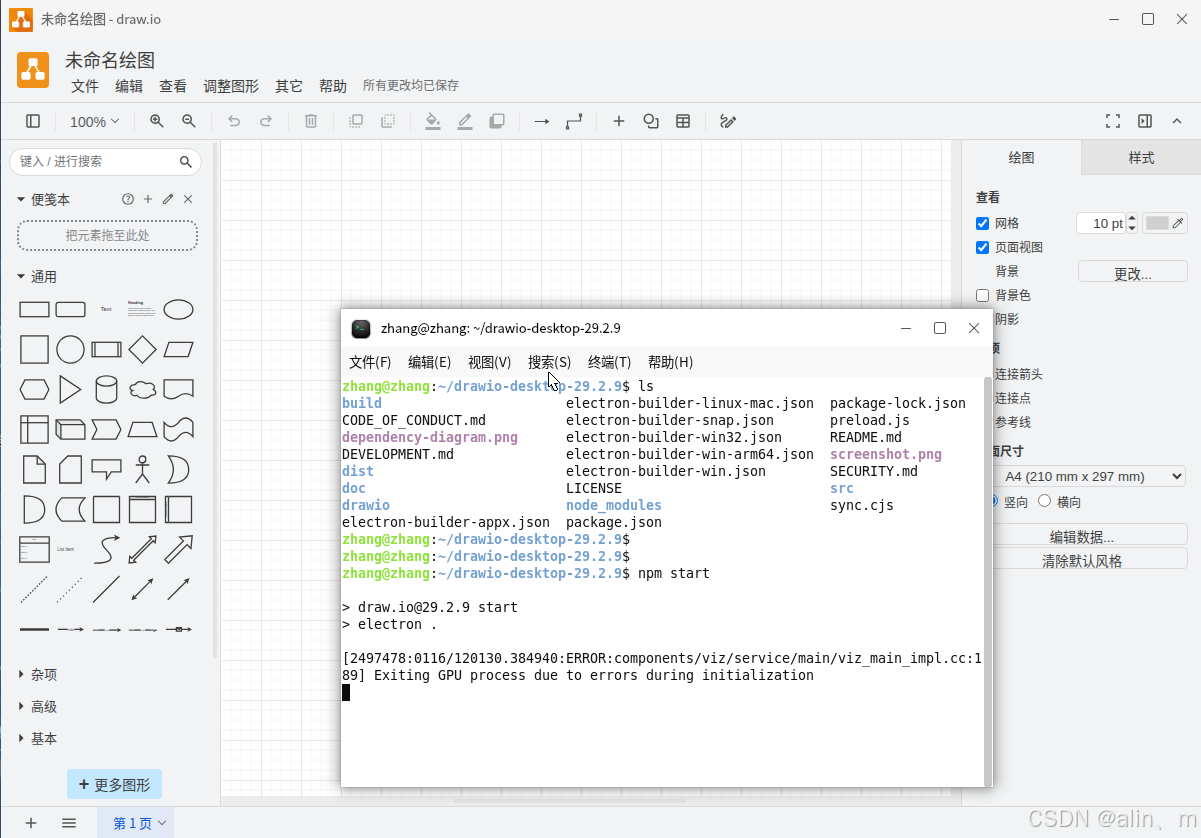Screen dimensions: 1201x838
Task: Click the fullscreen icon in toolbar
Action: [x=1113, y=121]
